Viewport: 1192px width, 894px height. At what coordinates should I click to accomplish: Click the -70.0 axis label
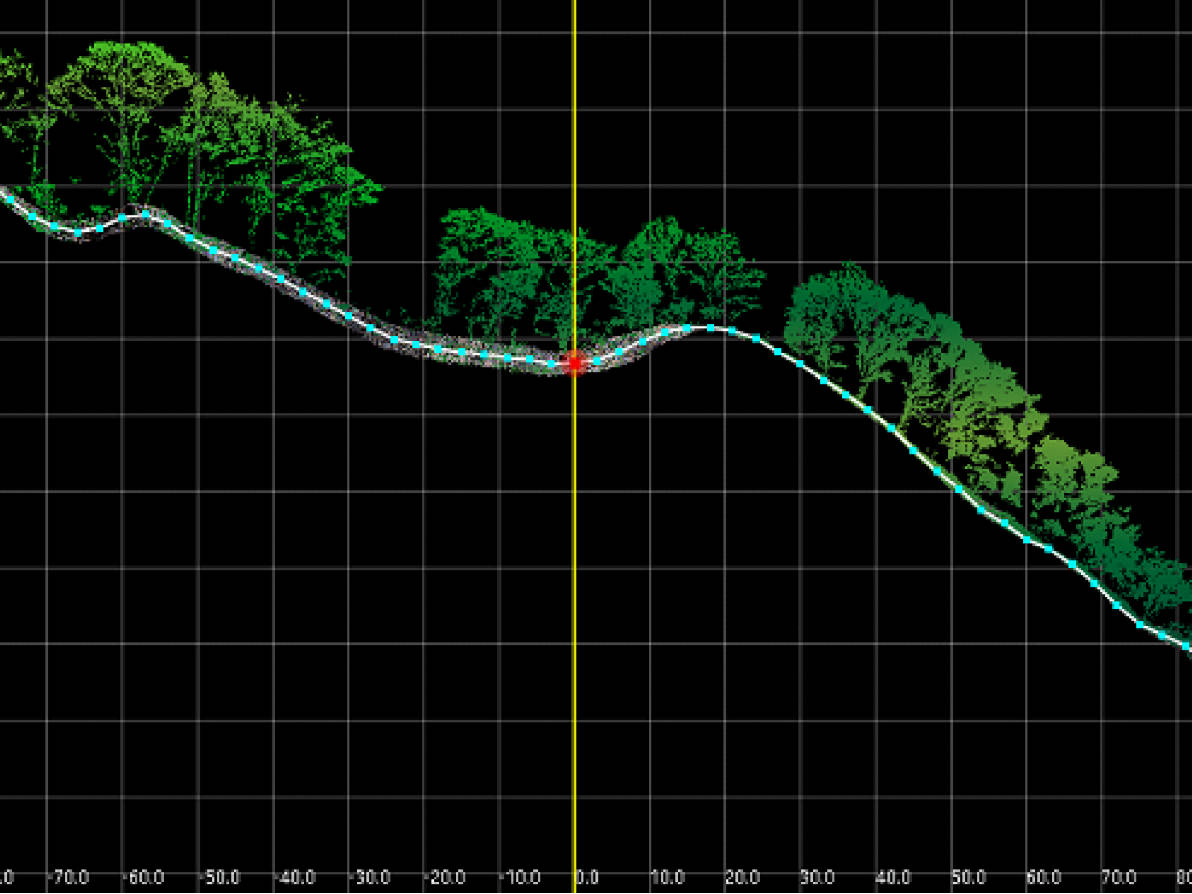pyautogui.click(x=68, y=878)
